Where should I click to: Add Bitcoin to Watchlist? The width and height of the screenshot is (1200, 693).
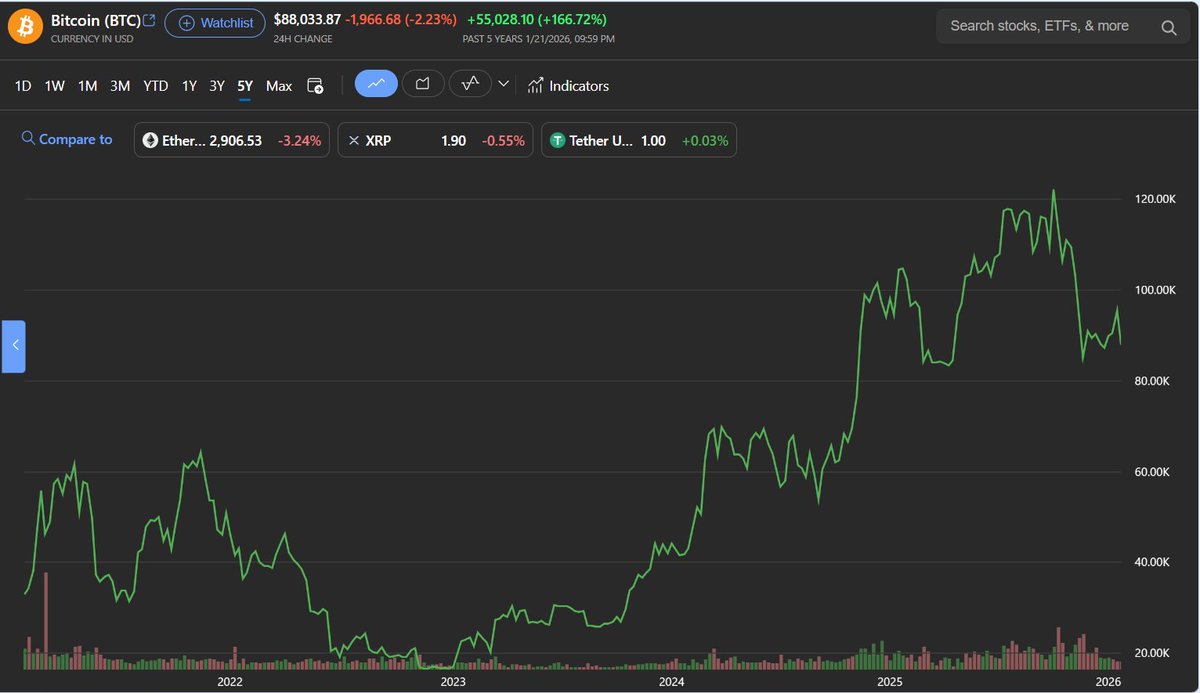point(215,23)
